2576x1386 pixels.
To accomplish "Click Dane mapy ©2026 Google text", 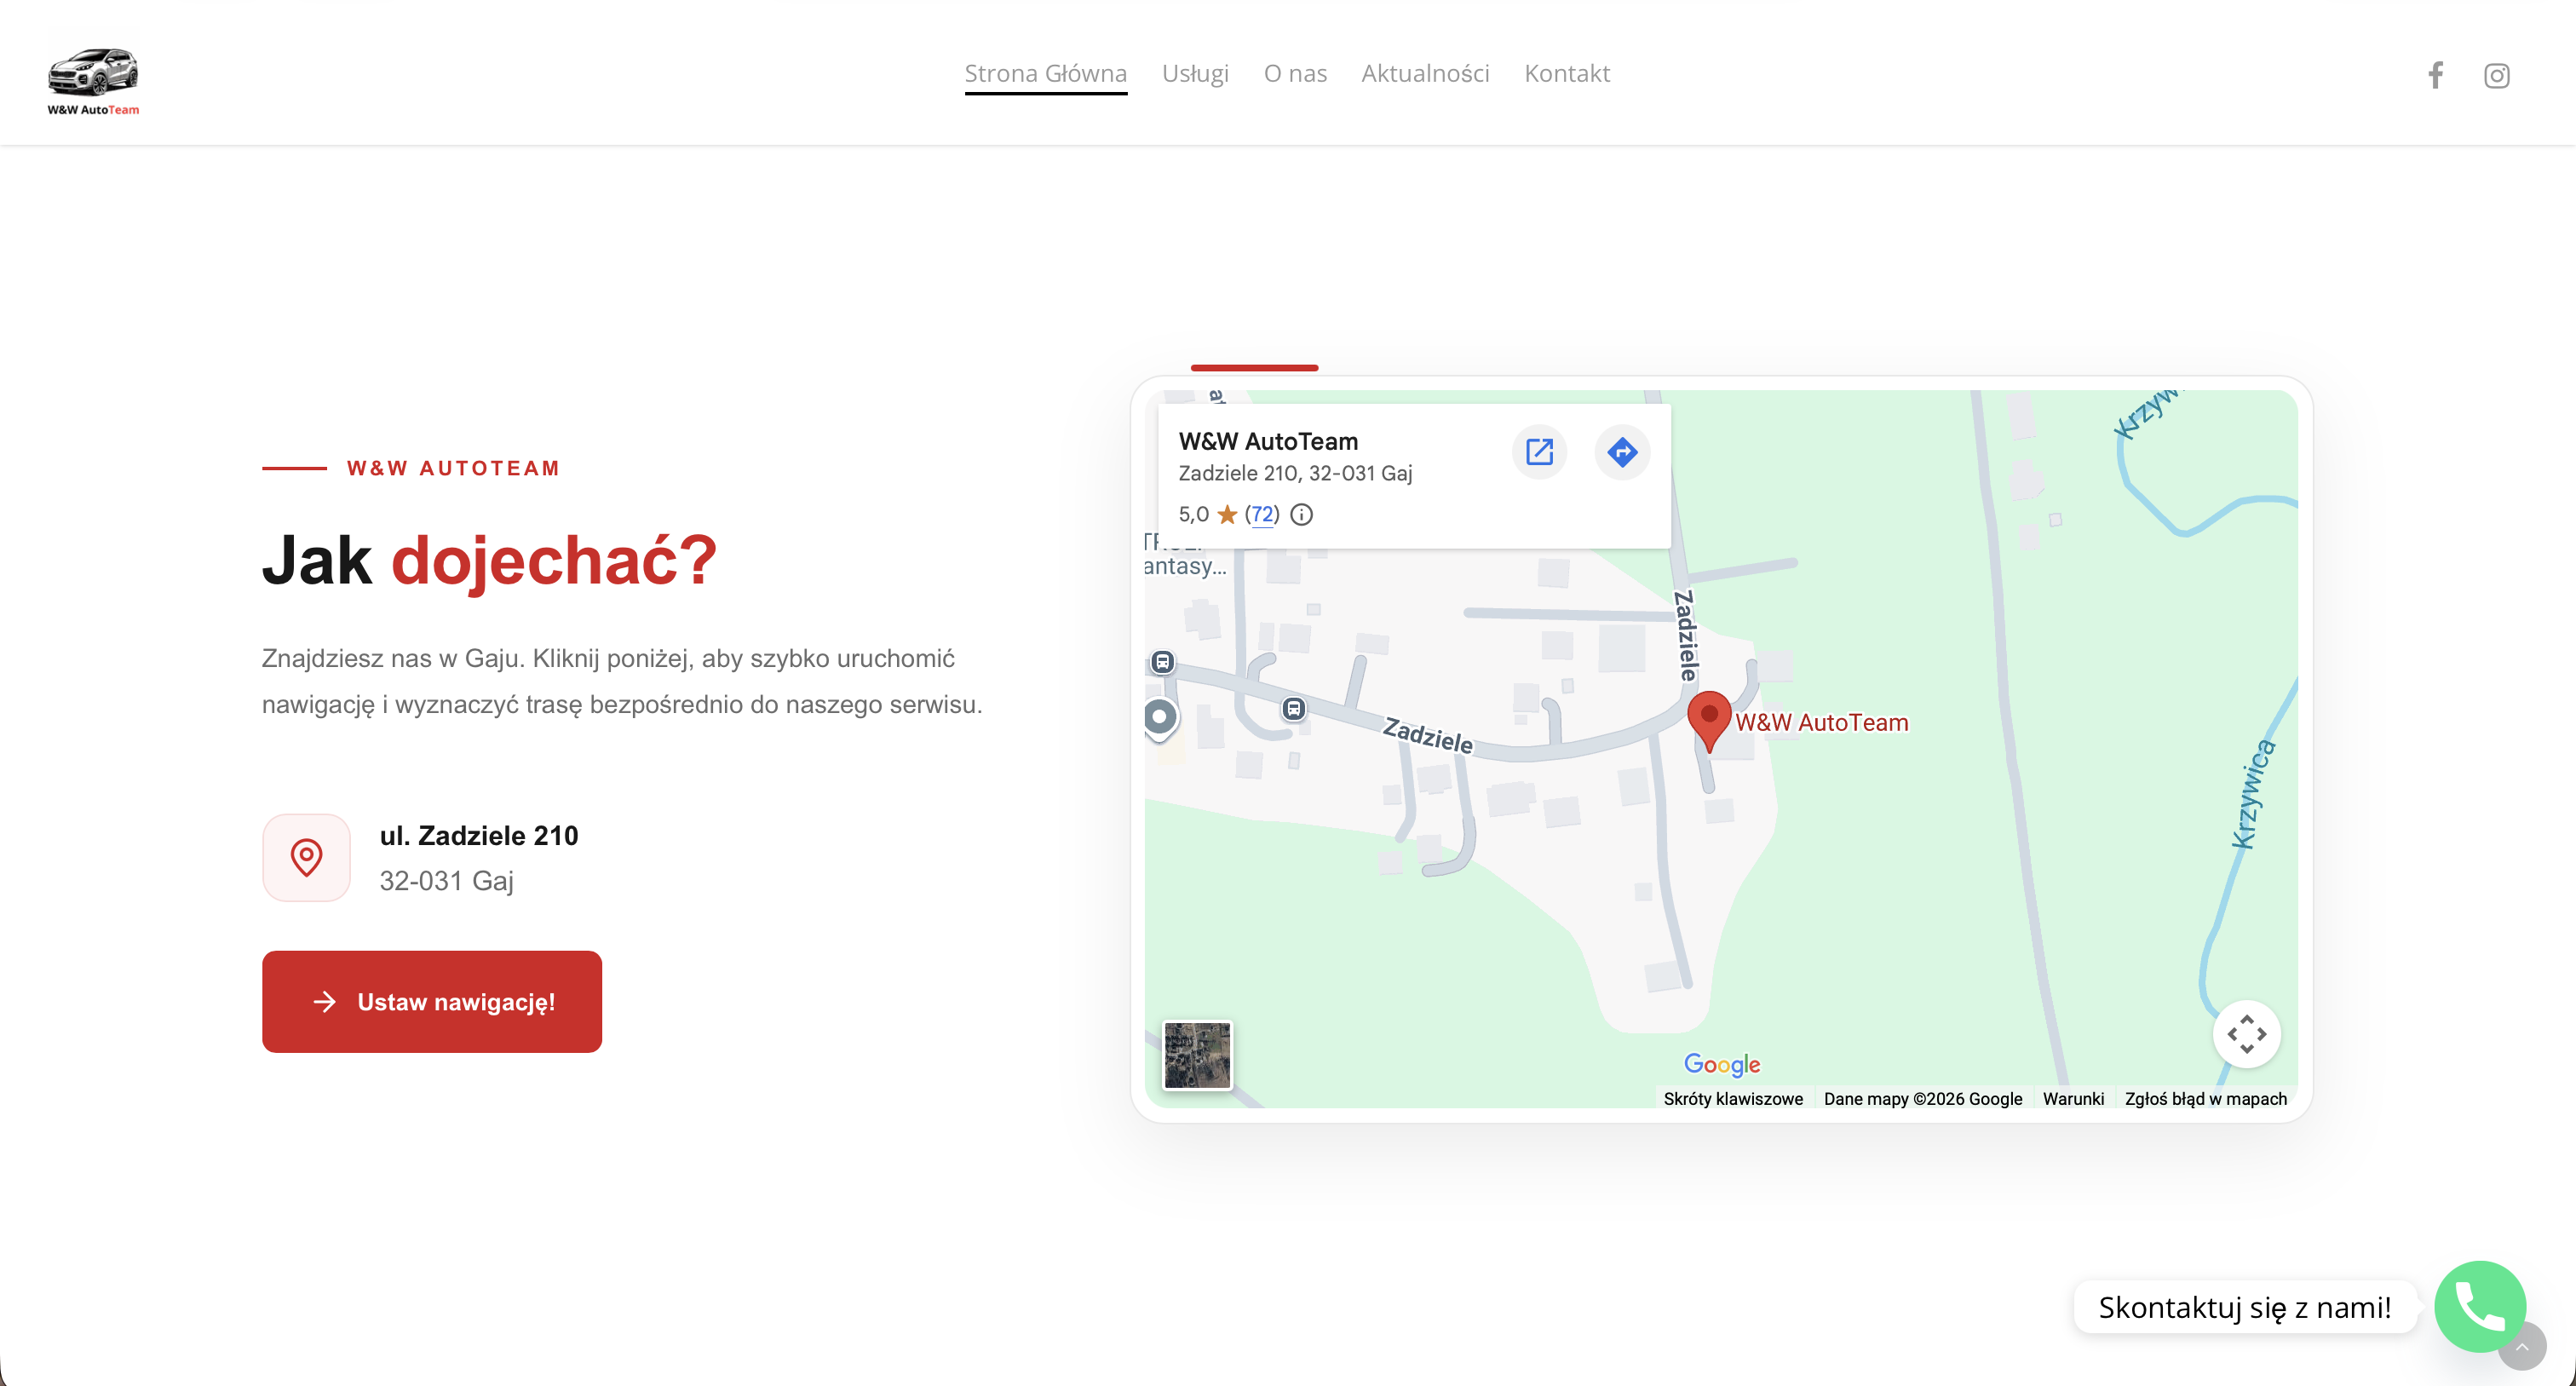I will click(1922, 1098).
